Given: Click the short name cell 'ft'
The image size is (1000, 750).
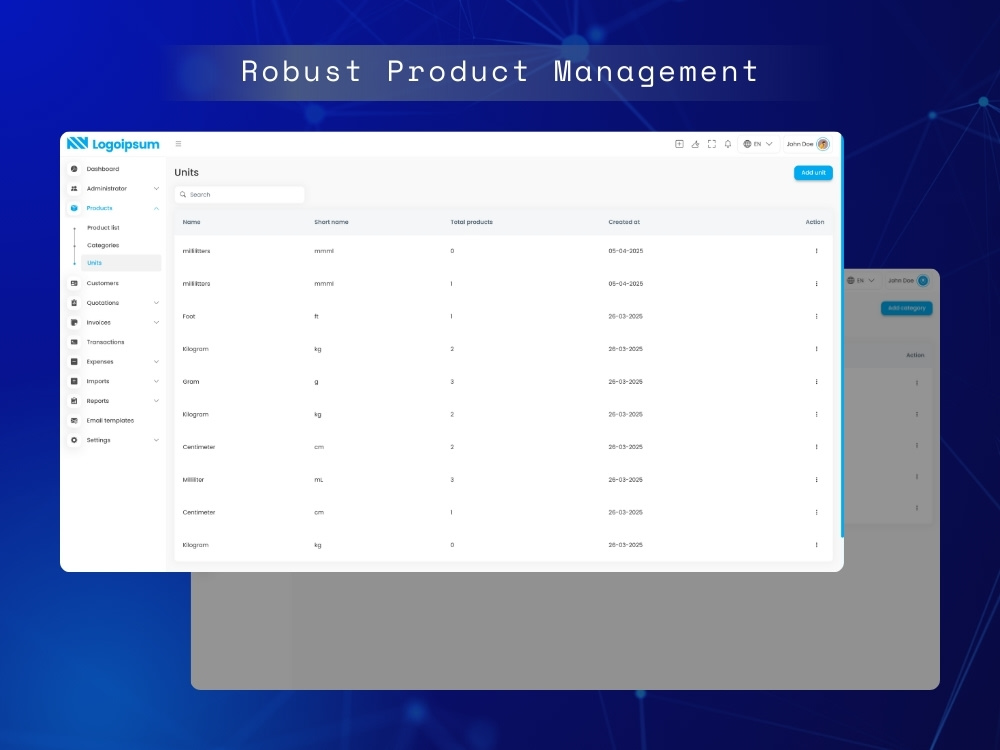Looking at the screenshot, I should pyautogui.click(x=316, y=316).
